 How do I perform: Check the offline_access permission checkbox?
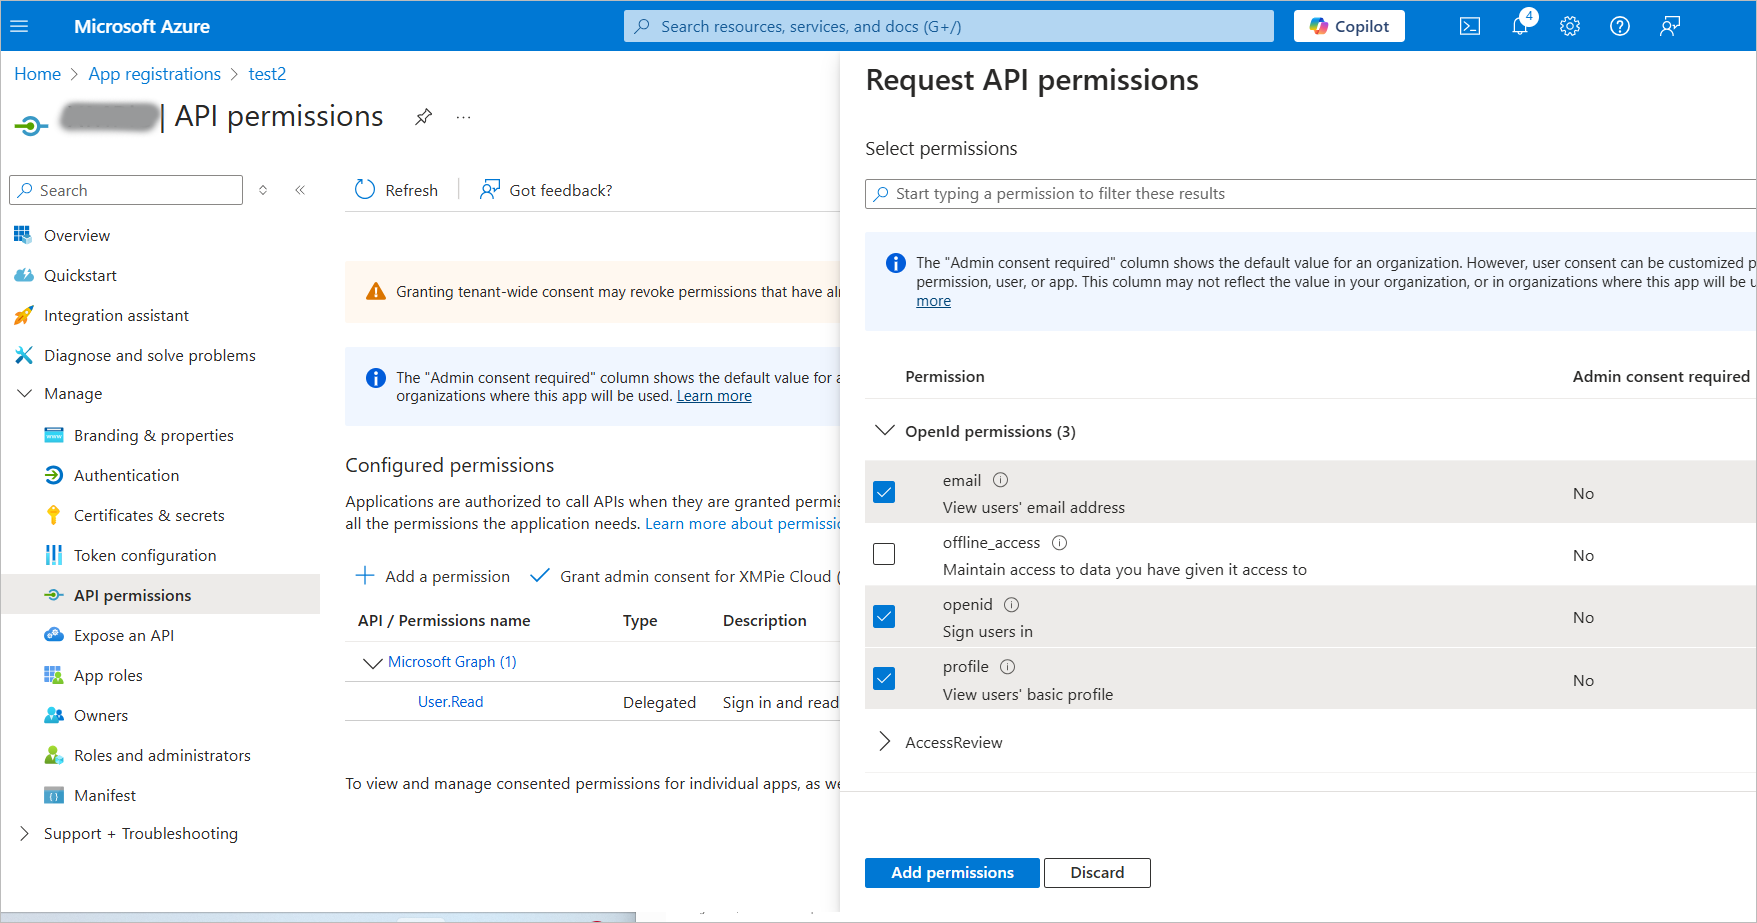(884, 554)
